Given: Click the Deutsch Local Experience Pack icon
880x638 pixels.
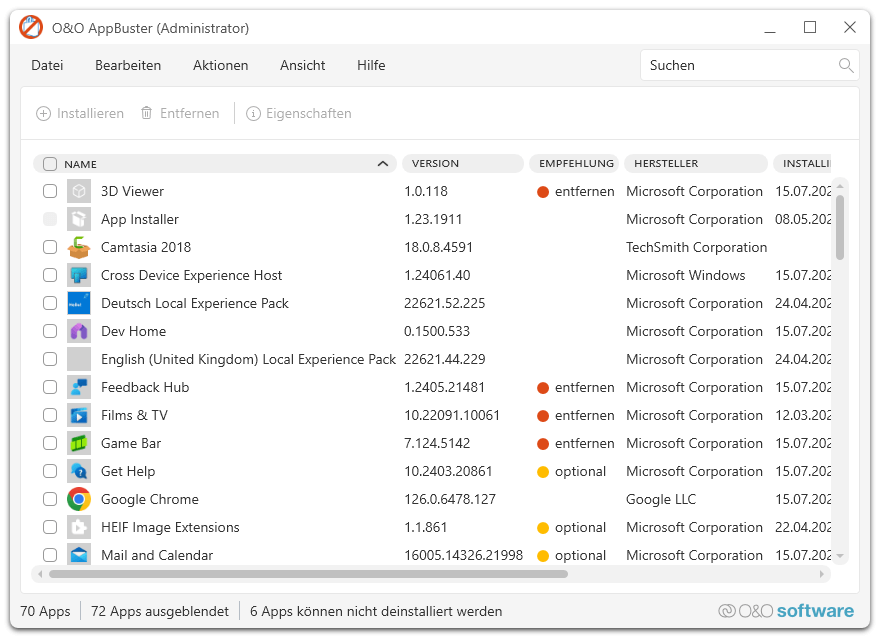Looking at the screenshot, I should tap(79, 304).
